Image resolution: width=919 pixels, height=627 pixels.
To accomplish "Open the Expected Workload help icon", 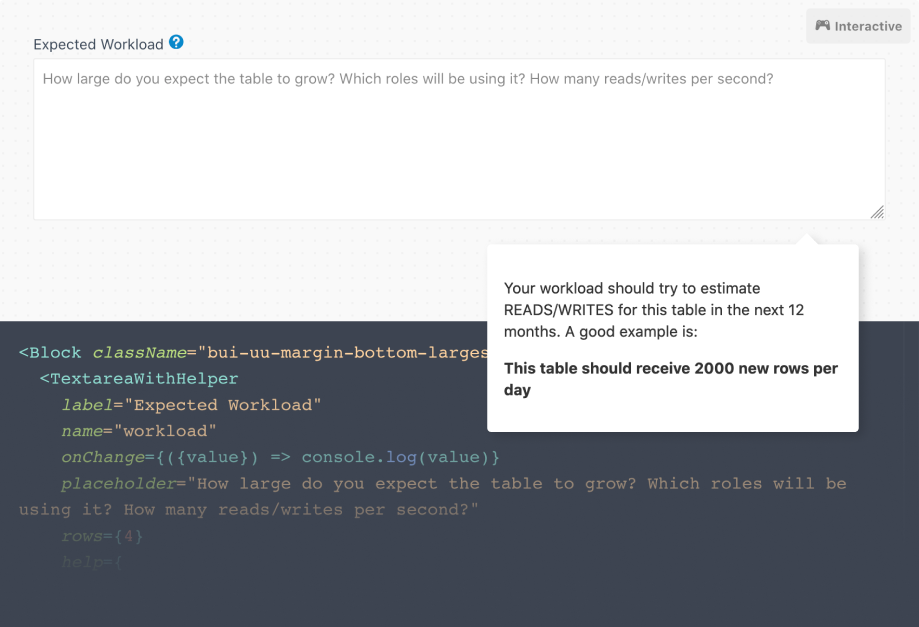I will [177, 43].
